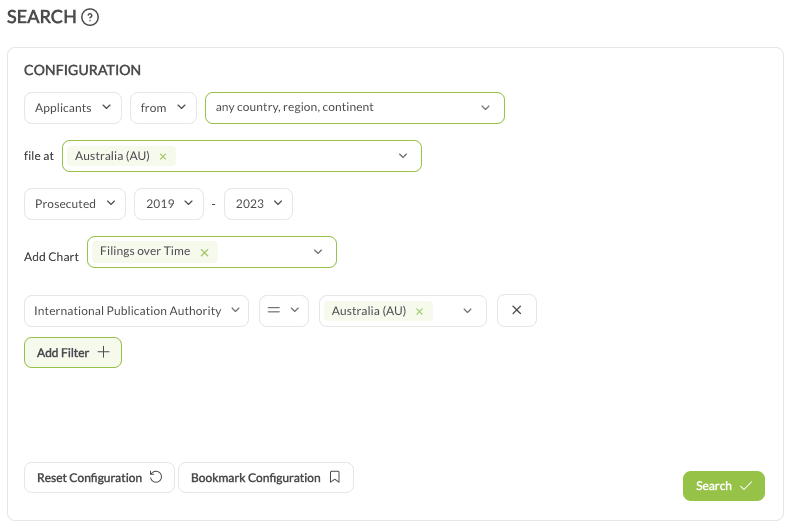
Task: Expand the file at office dropdown arrow
Action: coord(403,156)
